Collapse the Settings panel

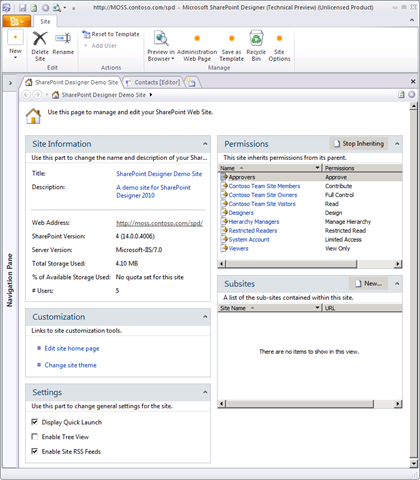tap(205, 392)
